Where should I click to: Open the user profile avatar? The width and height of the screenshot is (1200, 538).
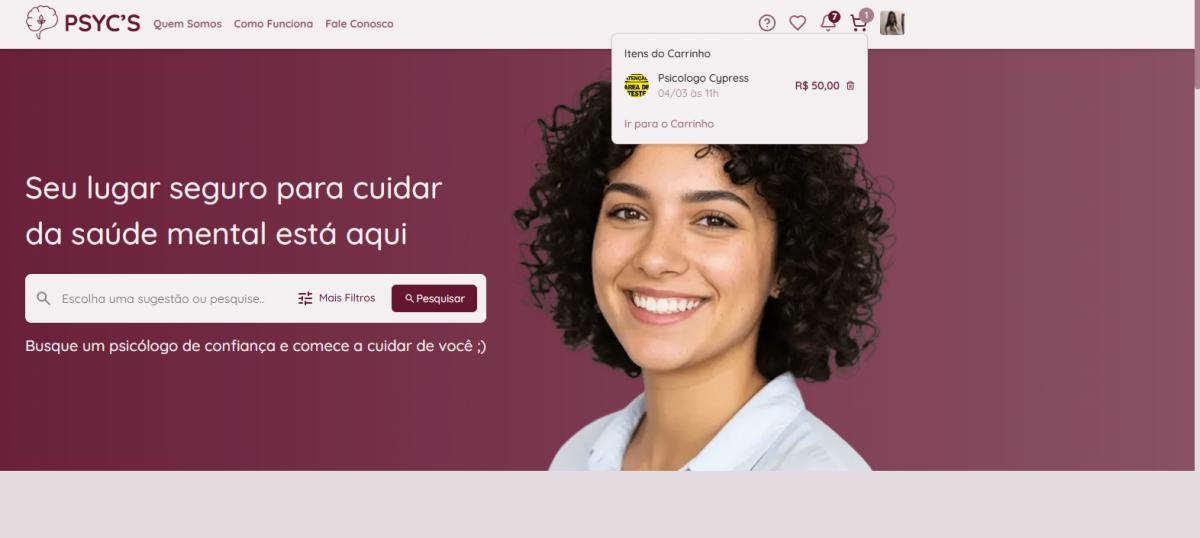coord(892,23)
